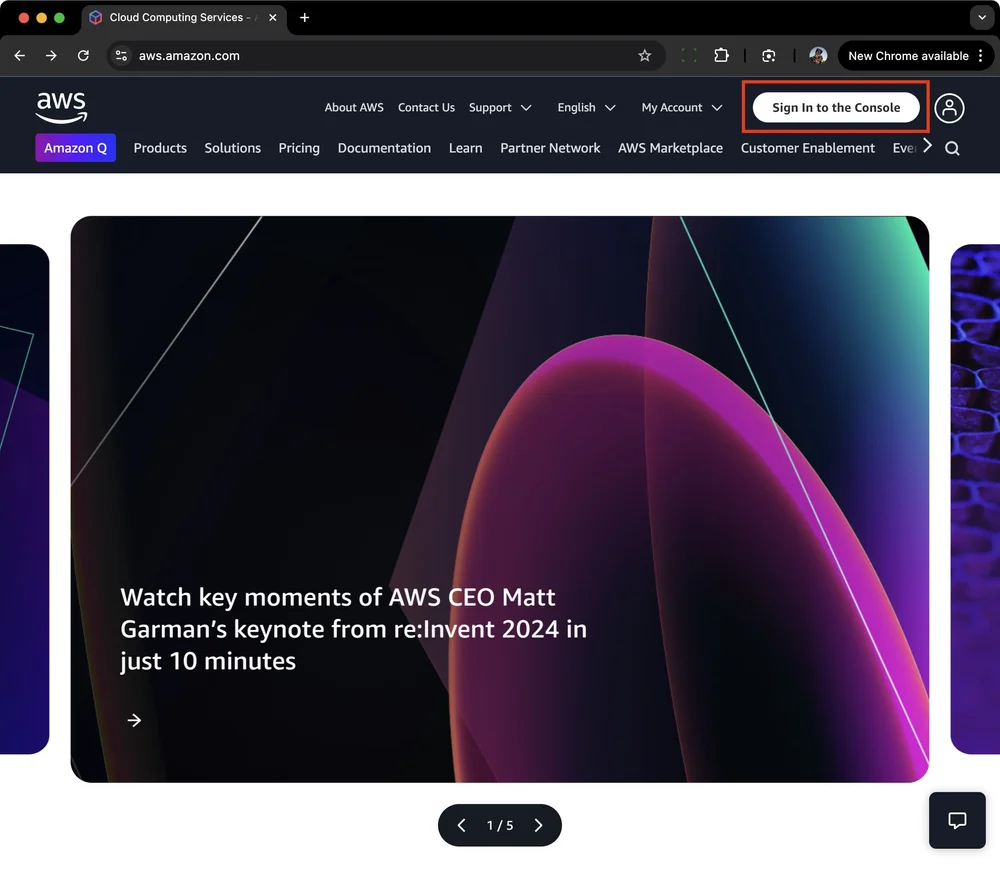Click Contact Us link
The height and width of the screenshot is (872, 1000).
point(426,108)
